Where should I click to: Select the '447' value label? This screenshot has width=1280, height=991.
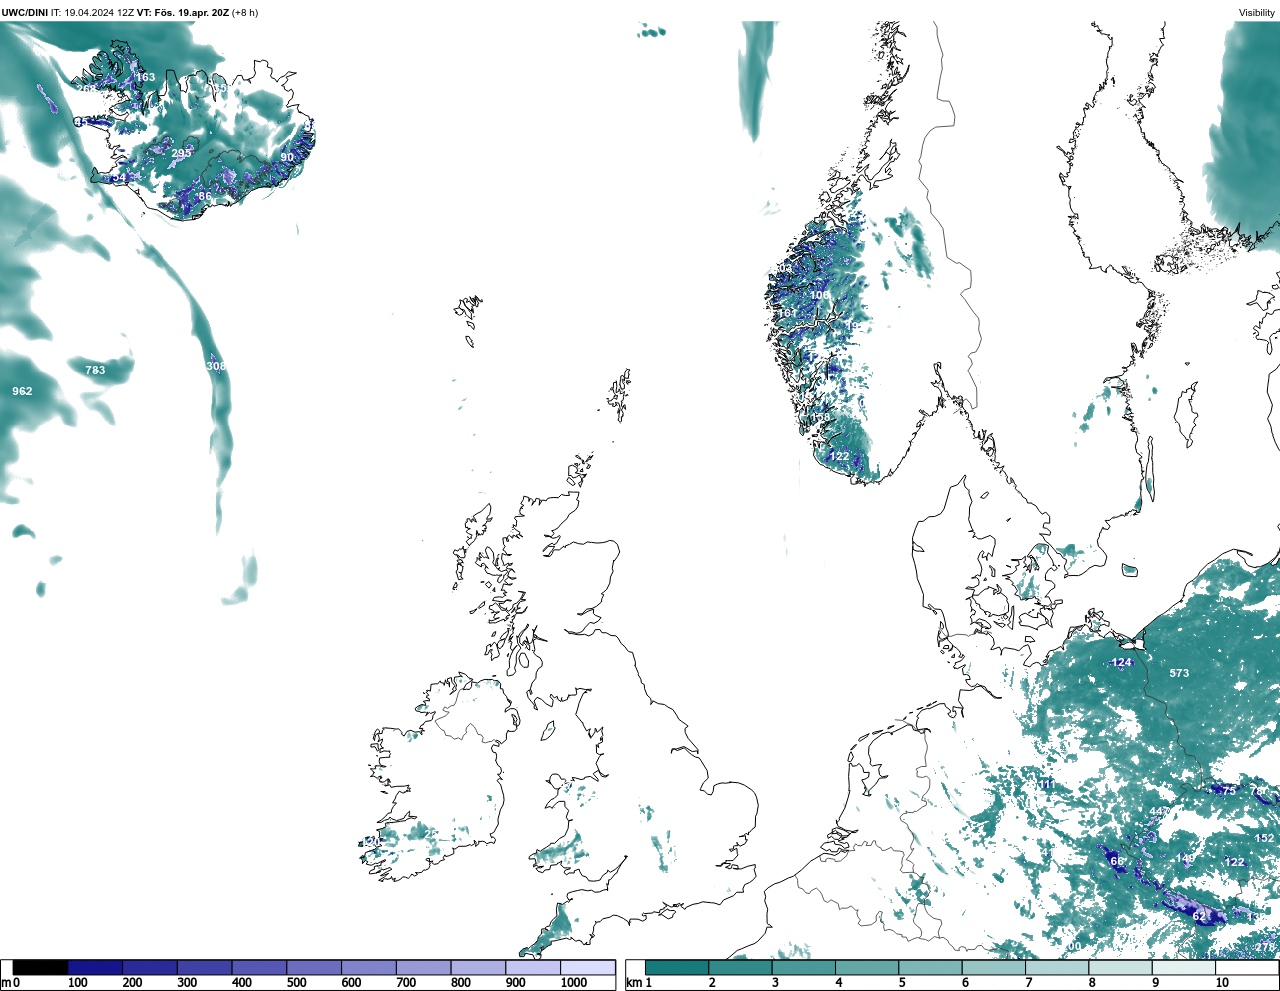pyautogui.click(x=1159, y=811)
